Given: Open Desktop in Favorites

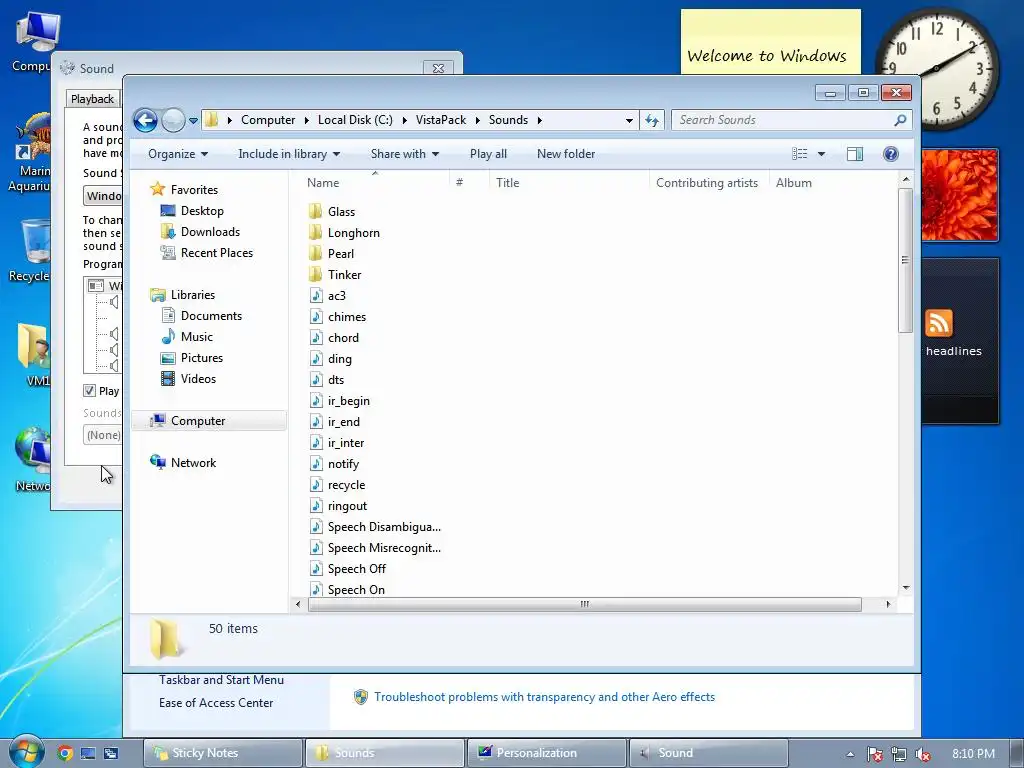Looking at the screenshot, I should tap(202, 211).
